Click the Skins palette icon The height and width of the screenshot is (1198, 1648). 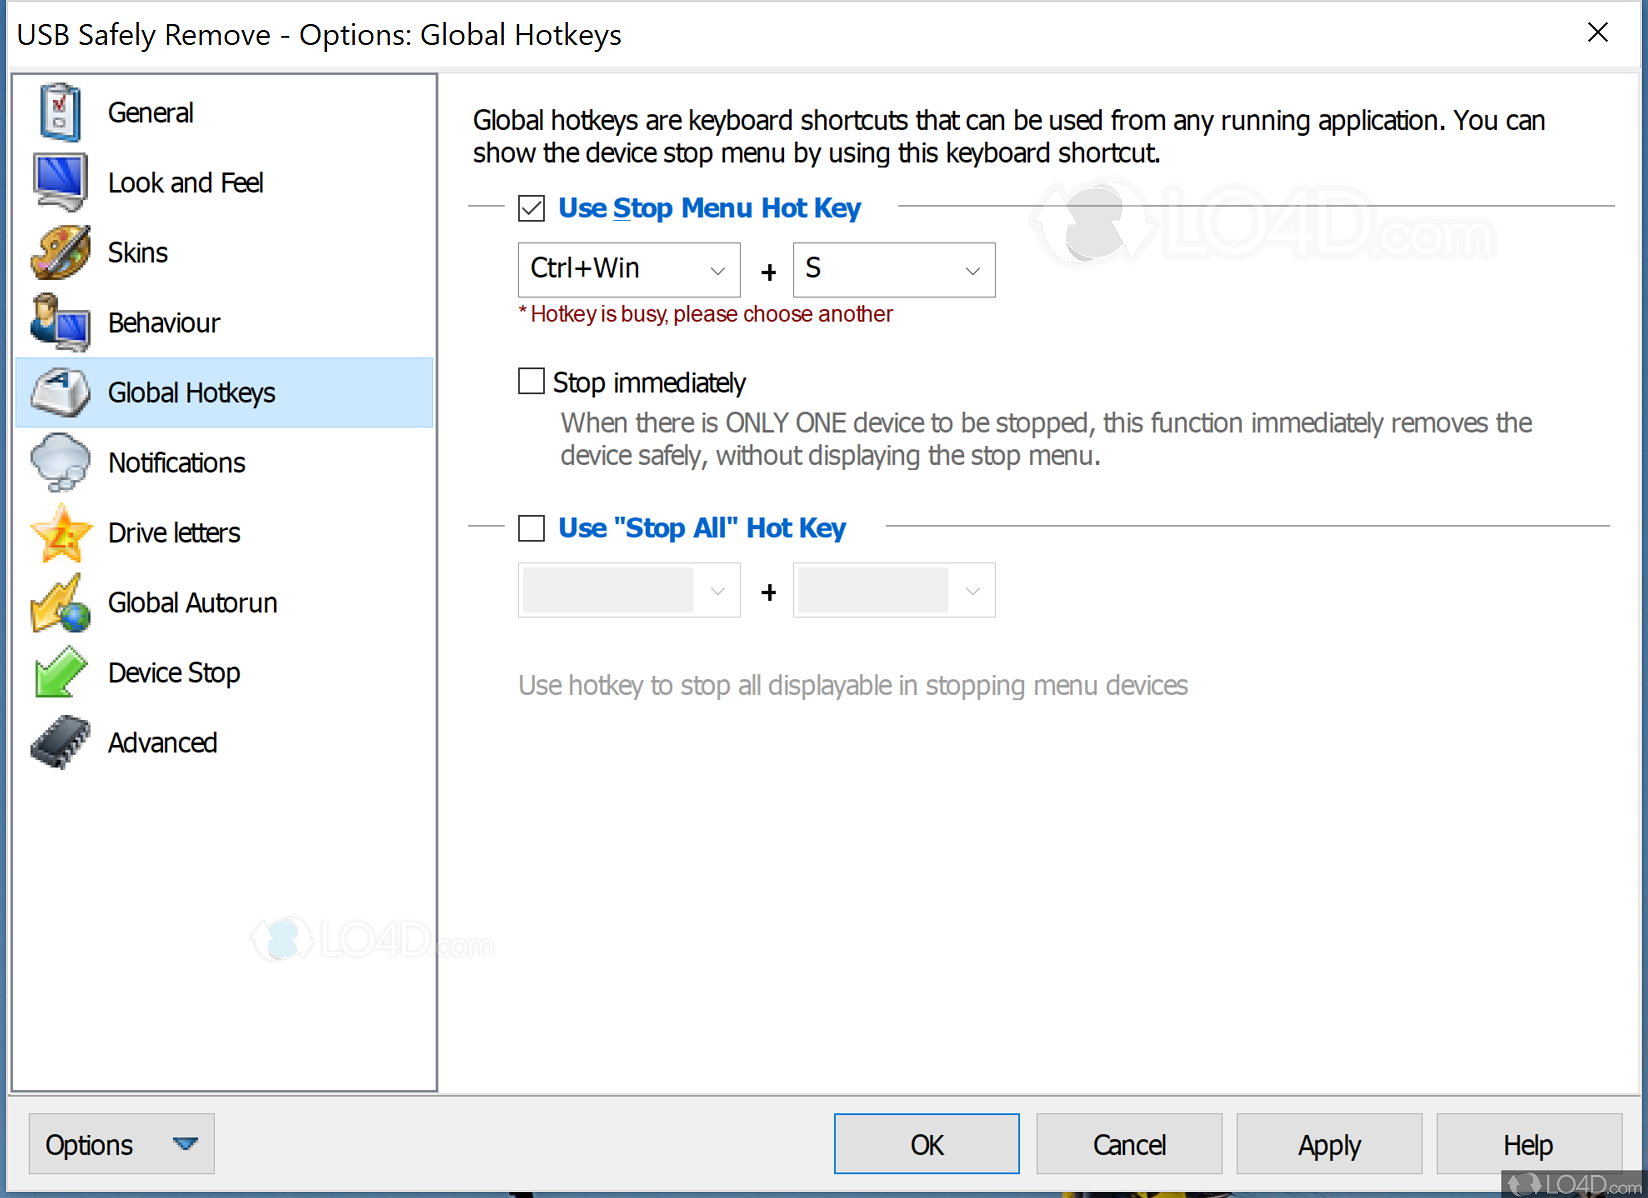(58, 252)
